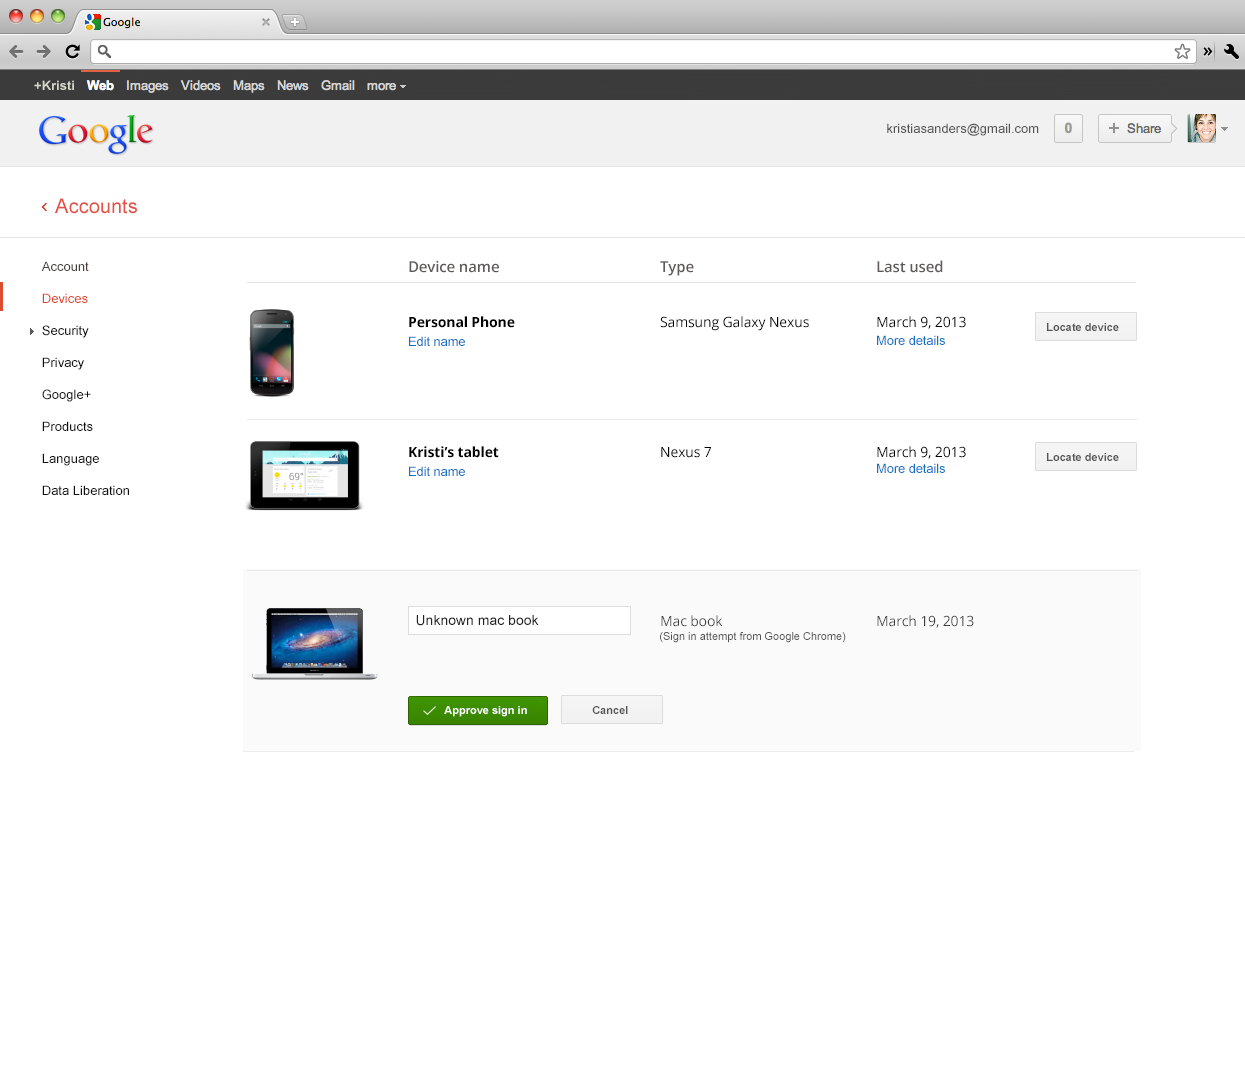1245x1065 pixels.
Task: Close the Google browser tab
Action: click(x=266, y=22)
